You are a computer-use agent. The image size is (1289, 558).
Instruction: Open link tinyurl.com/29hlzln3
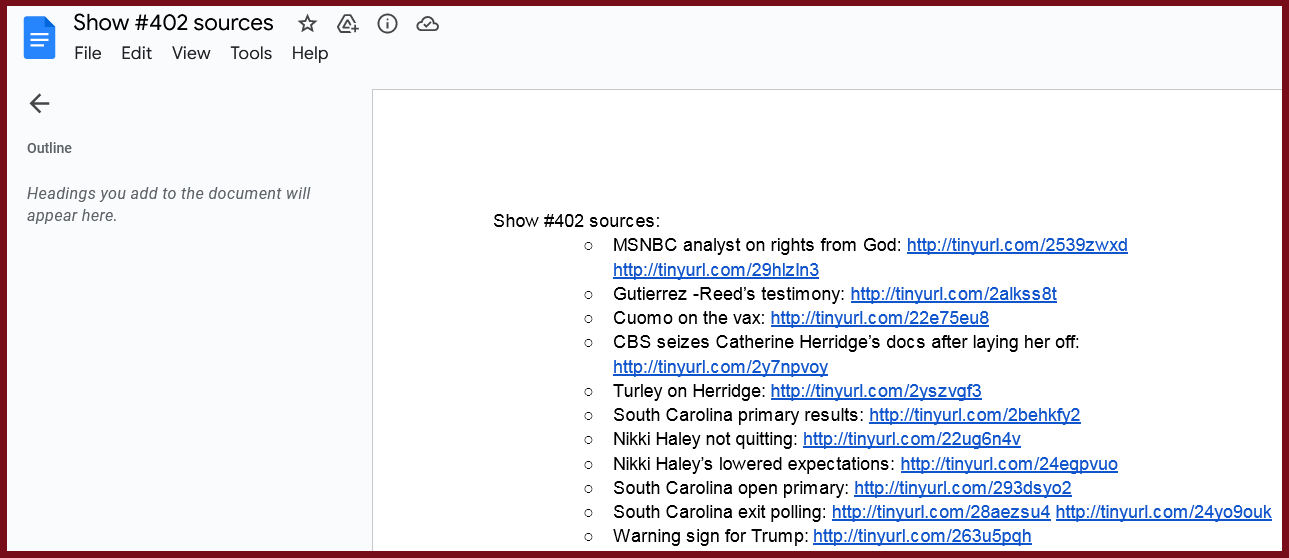click(x=716, y=270)
